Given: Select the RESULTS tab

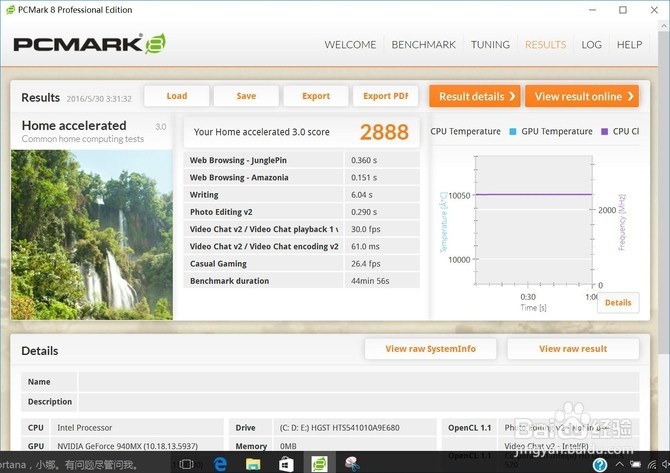Looking at the screenshot, I should tap(545, 44).
